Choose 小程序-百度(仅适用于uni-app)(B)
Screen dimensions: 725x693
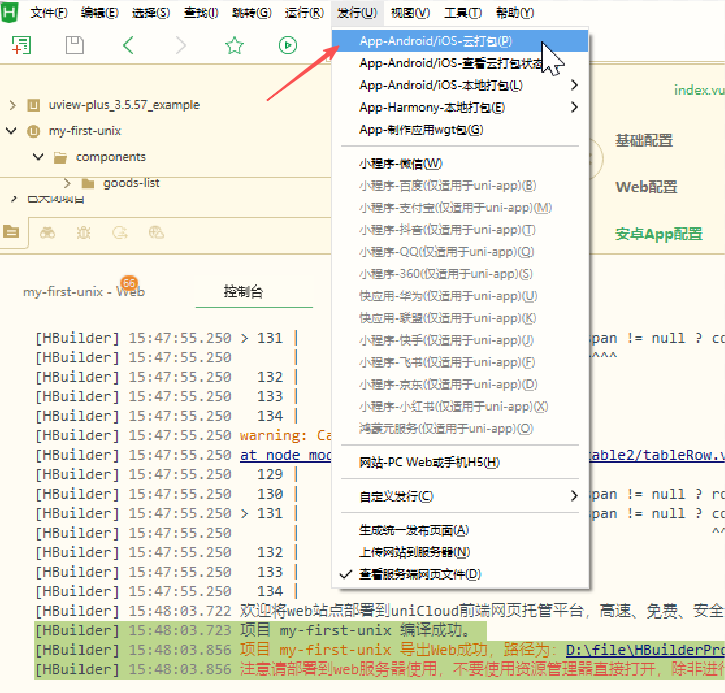coord(460,185)
